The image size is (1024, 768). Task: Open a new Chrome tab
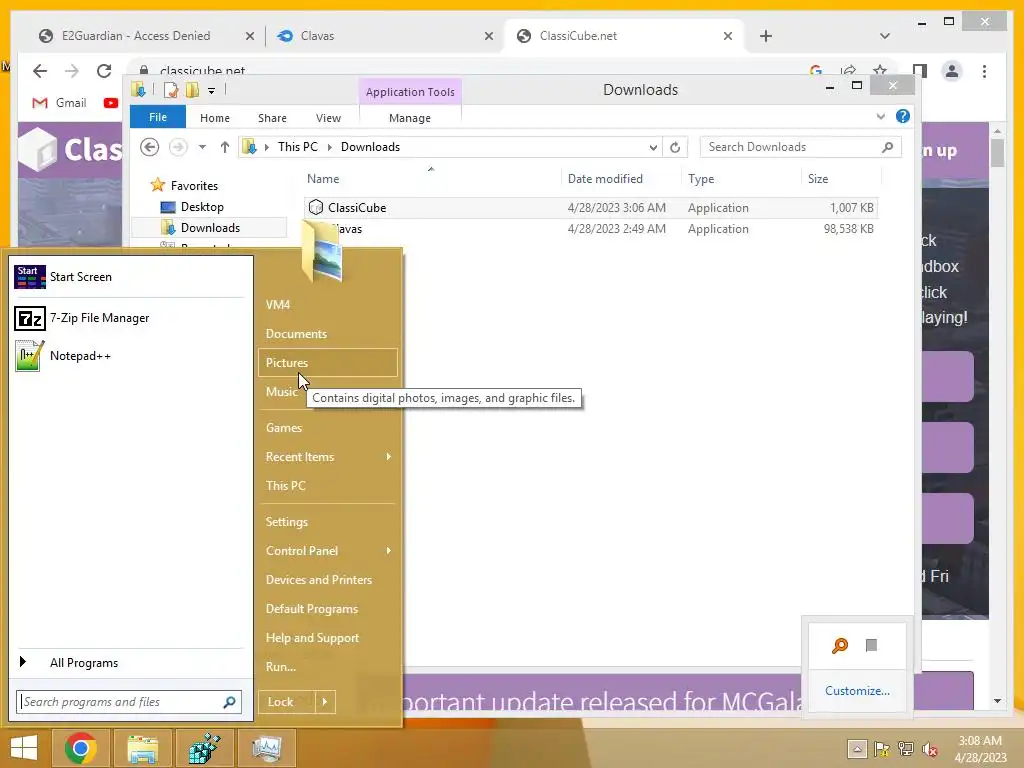(766, 36)
